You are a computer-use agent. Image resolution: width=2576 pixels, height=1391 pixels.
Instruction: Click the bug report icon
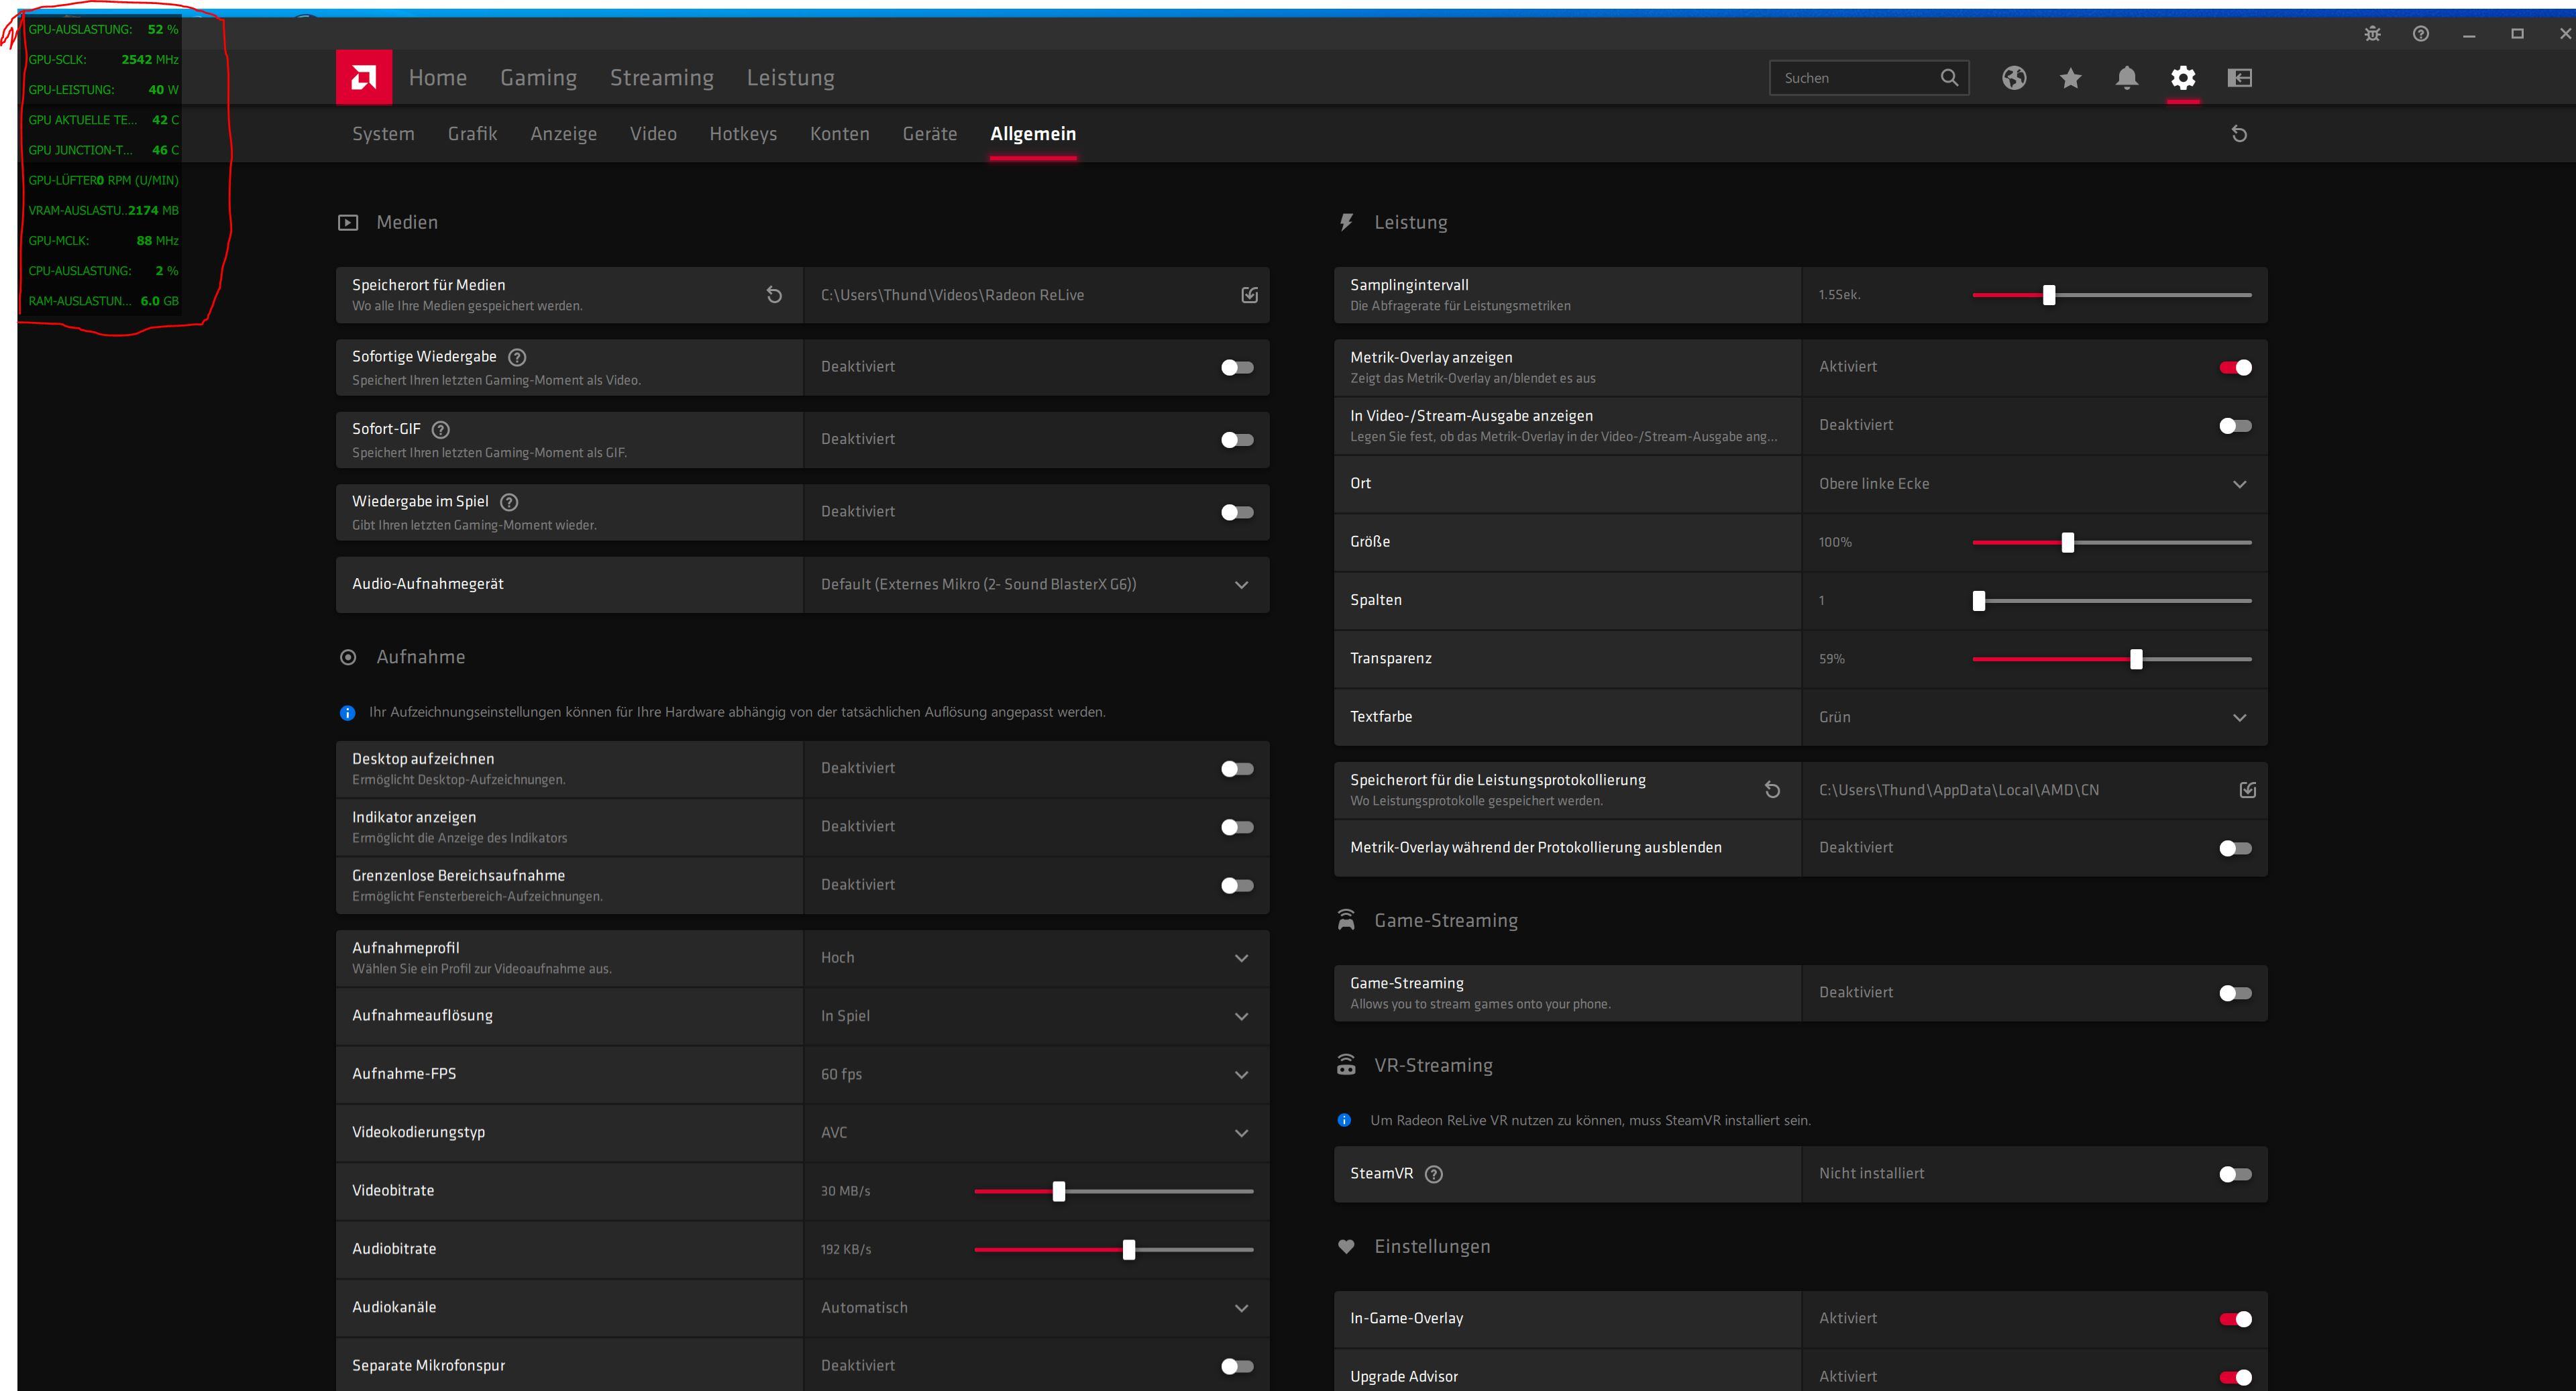tap(2372, 34)
